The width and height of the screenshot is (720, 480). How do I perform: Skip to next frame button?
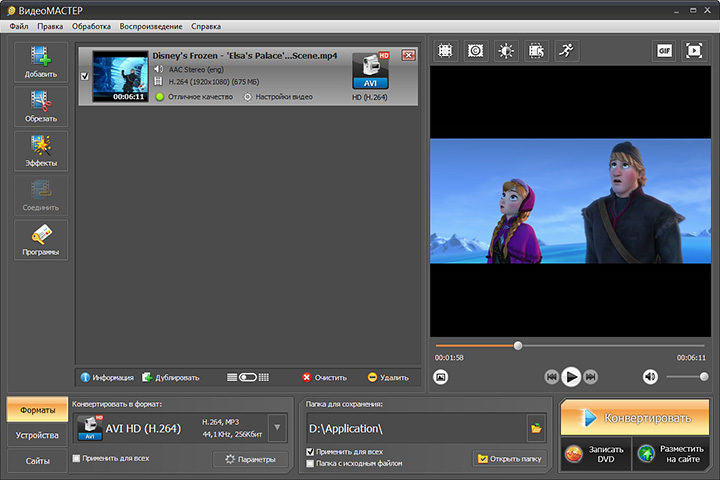click(591, 377)
